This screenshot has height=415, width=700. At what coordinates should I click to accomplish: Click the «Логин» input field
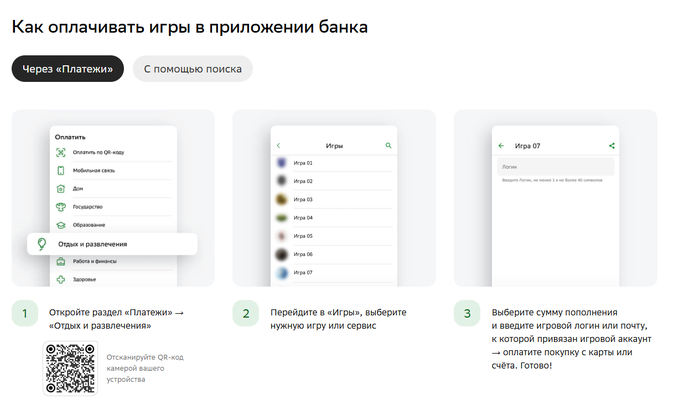(556, 167)
